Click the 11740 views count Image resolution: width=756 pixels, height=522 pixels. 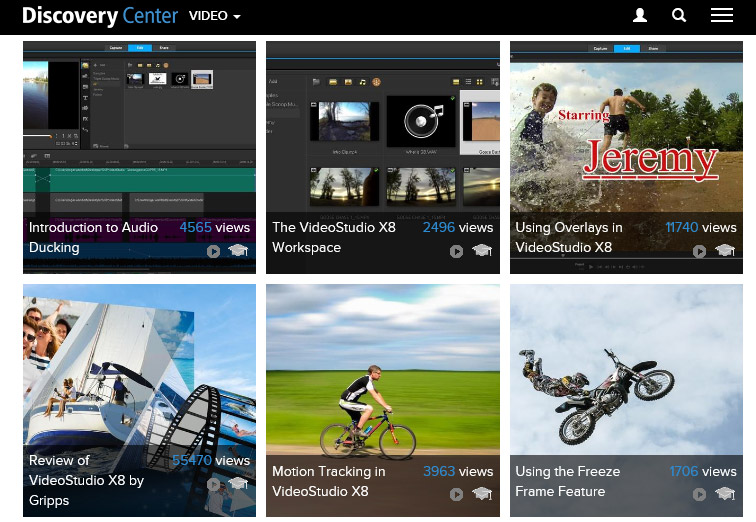701,228
